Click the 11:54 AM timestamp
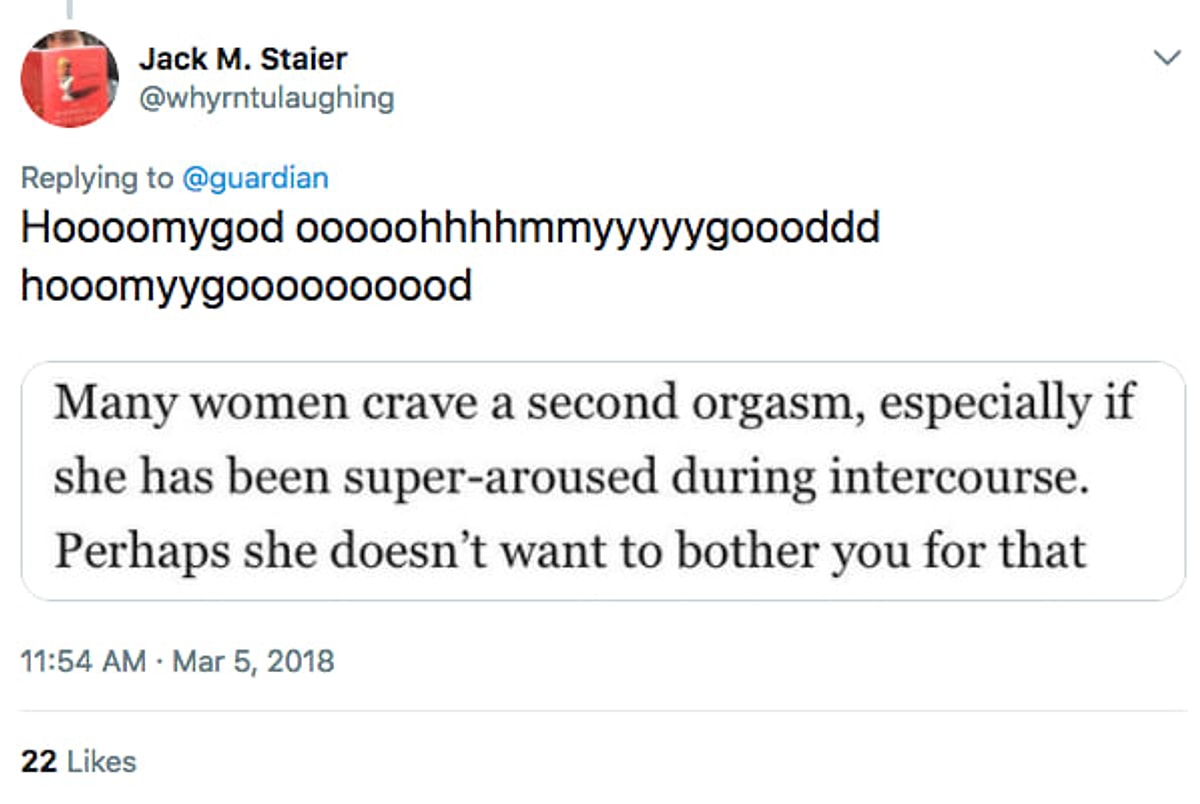1200x804 pixels. [83, 661]
